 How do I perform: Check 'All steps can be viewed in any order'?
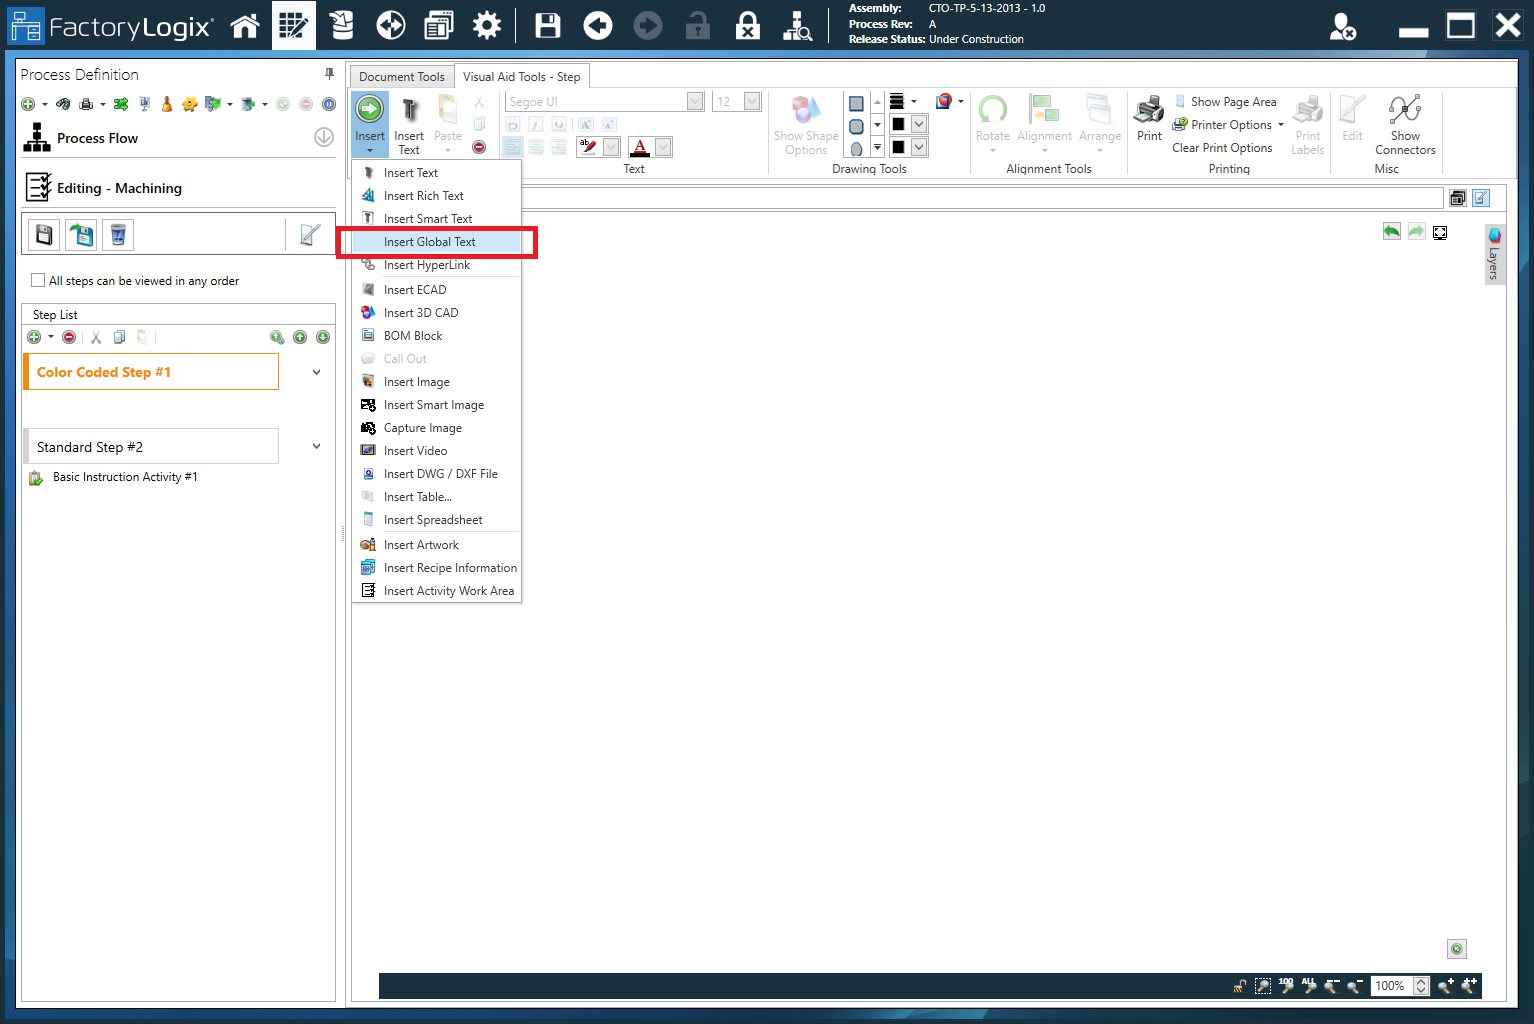[37, 280]
